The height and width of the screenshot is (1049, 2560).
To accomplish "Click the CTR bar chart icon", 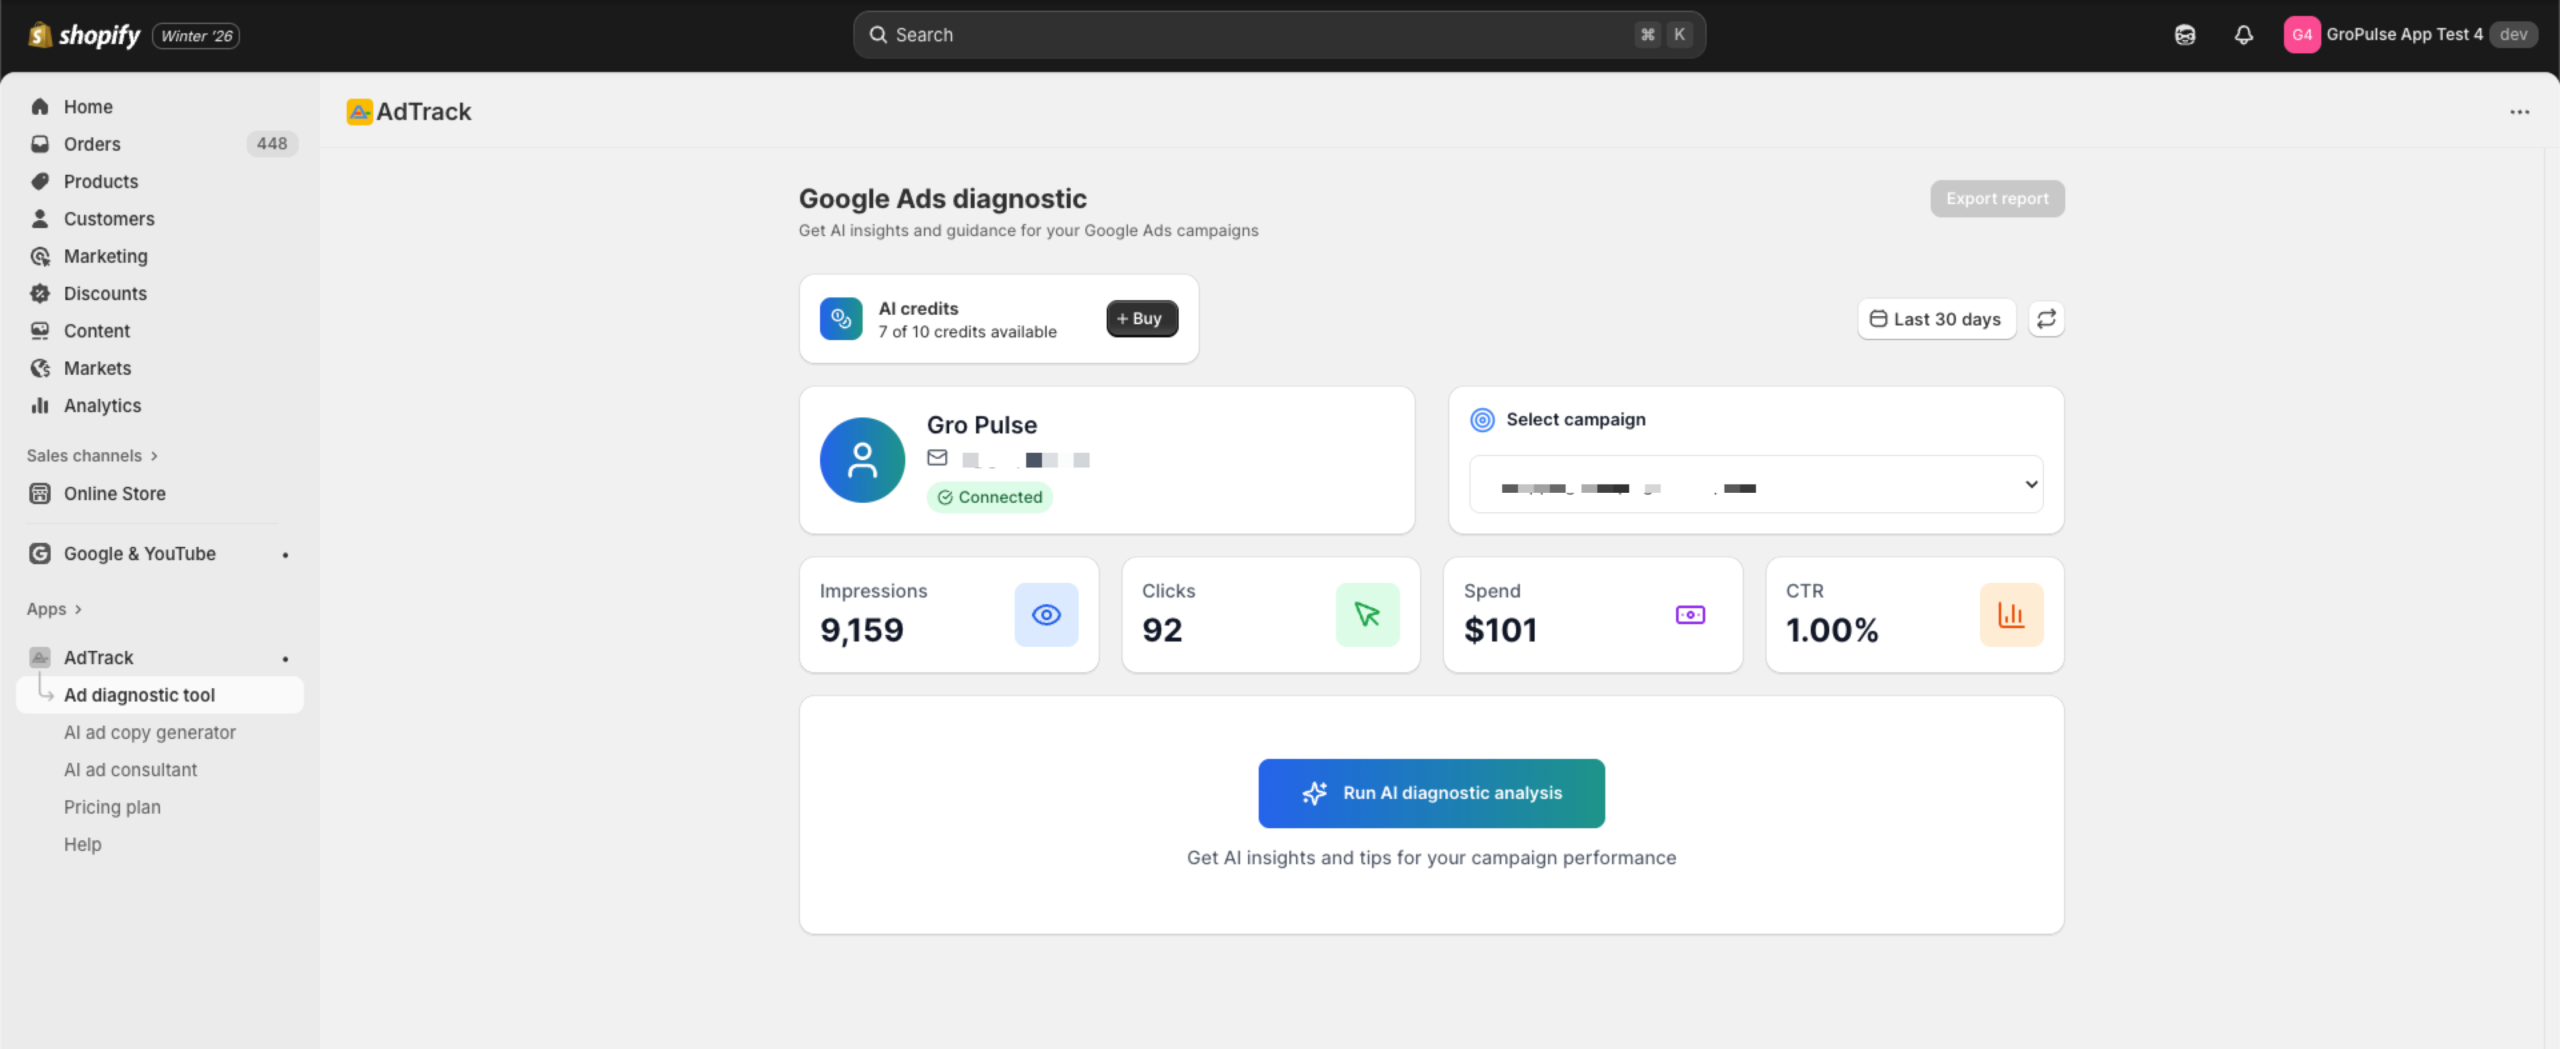I will point(2011,615).
